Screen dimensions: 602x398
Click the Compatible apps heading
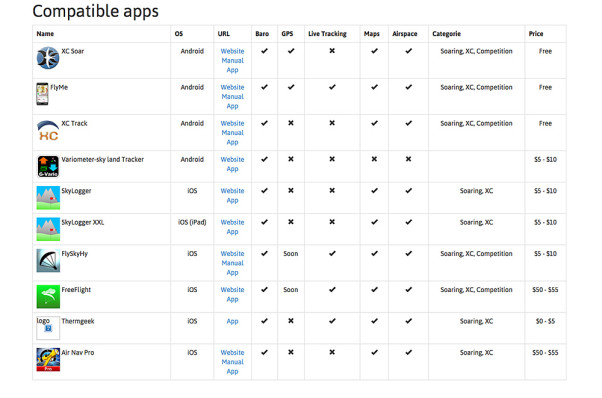[x=95, y=11]
